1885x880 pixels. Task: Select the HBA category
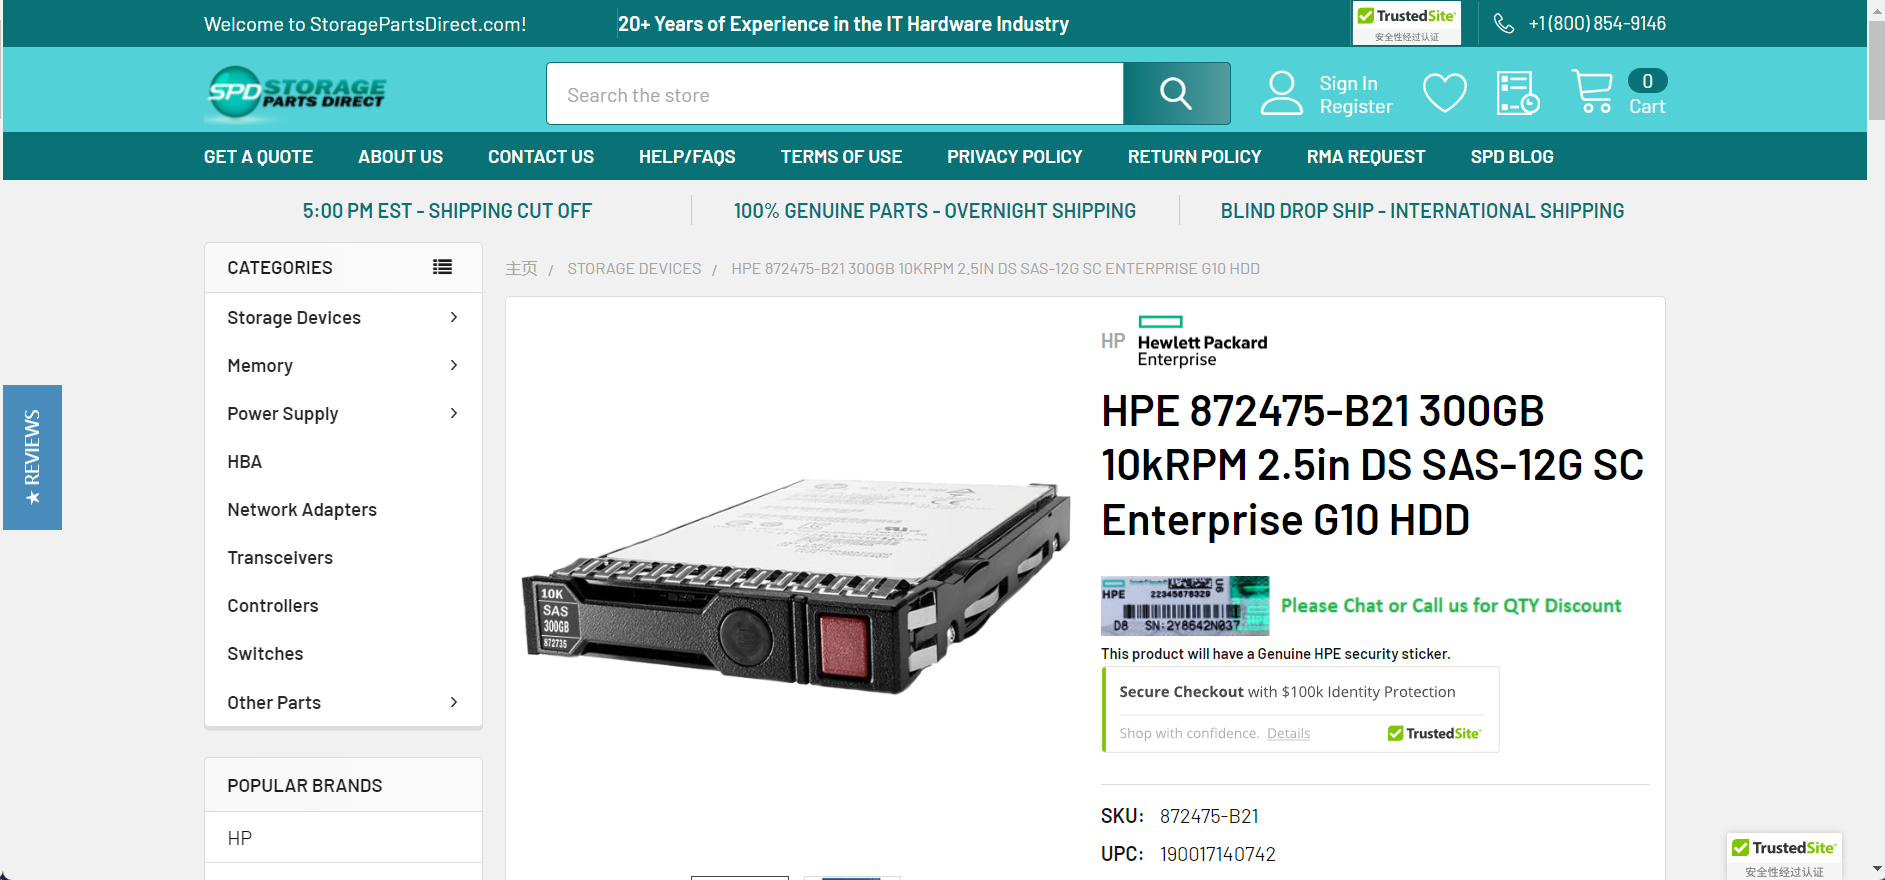pos(244,461)
